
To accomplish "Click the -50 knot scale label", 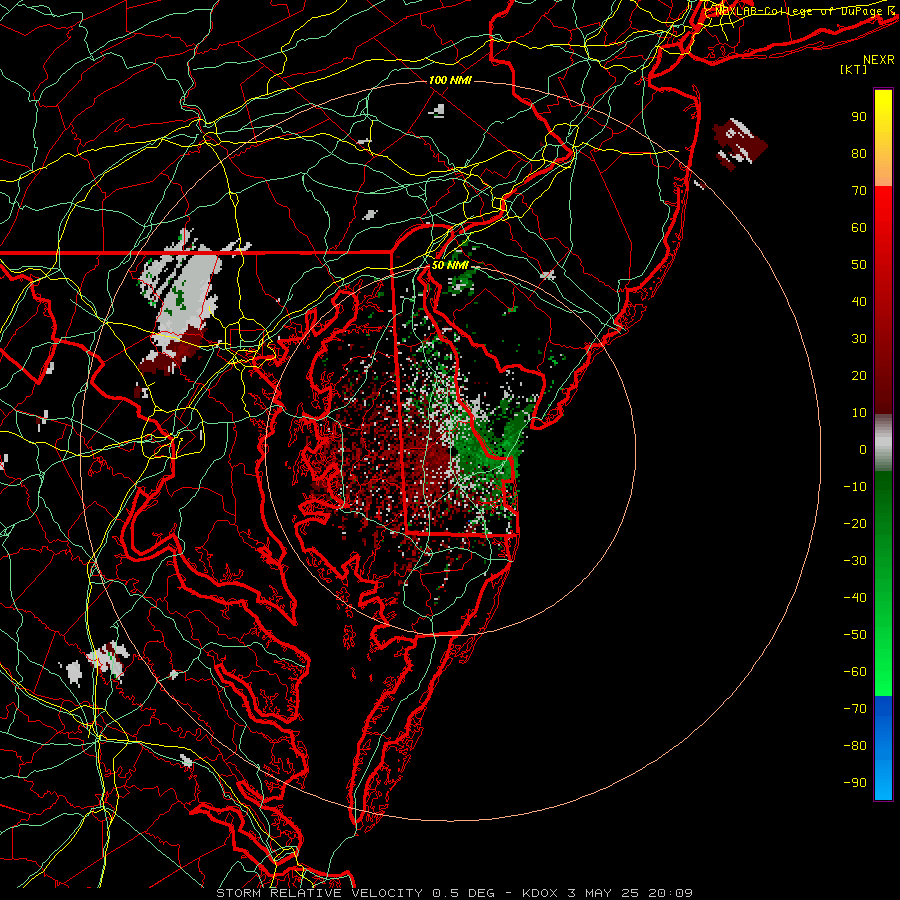I will pyautogui.click(x=855, y=634).
